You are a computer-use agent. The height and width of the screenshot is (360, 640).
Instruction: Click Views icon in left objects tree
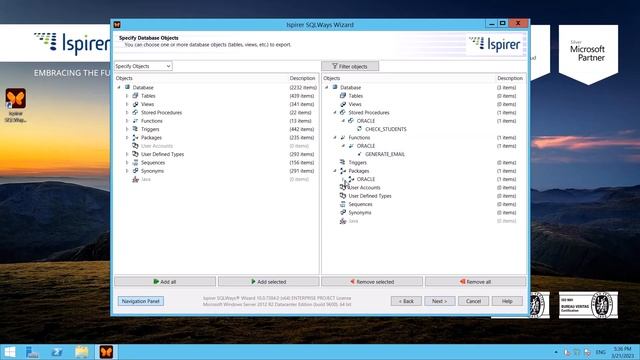click(x=136, y=104)
